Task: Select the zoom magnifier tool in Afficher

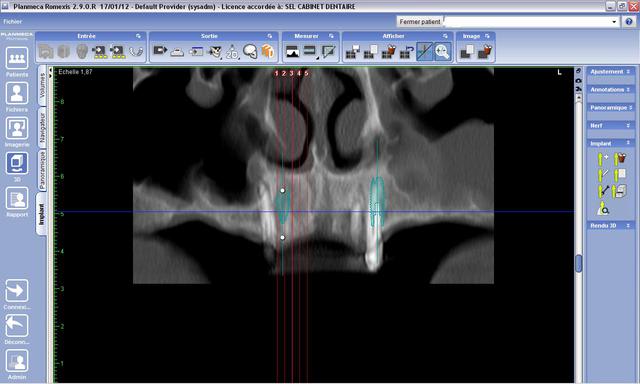Action: [x=442, y=51]
